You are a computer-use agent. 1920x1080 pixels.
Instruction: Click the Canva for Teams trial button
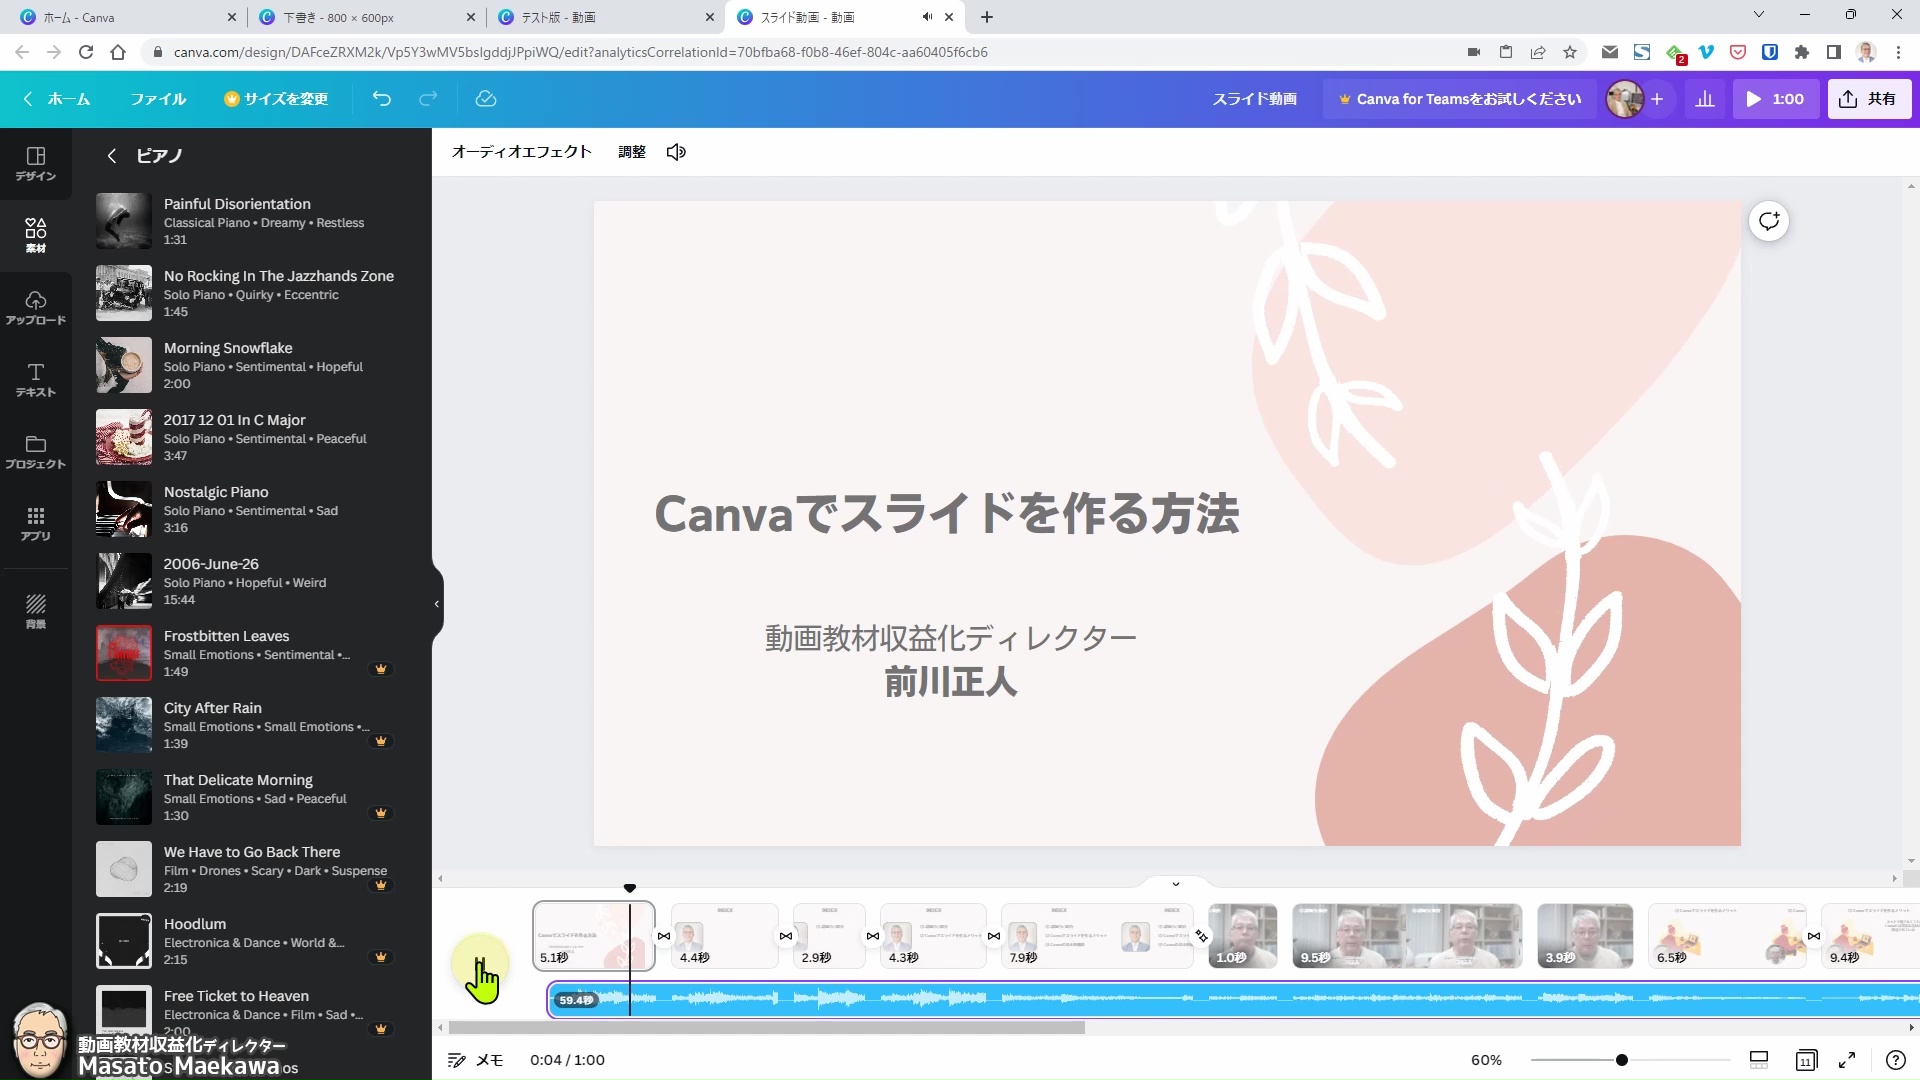tap(1460, 99)
